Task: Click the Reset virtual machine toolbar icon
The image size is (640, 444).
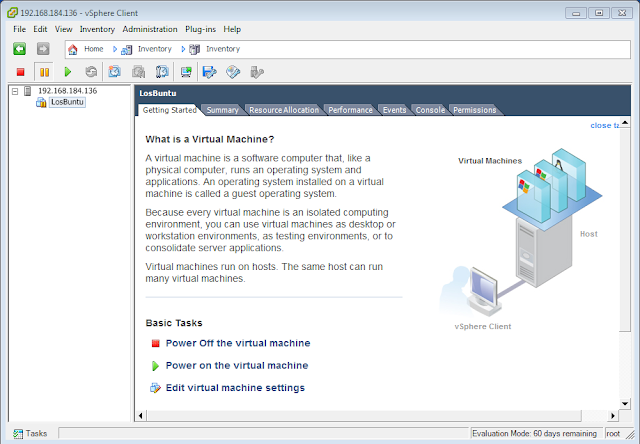Action: [x=91, y=72]
